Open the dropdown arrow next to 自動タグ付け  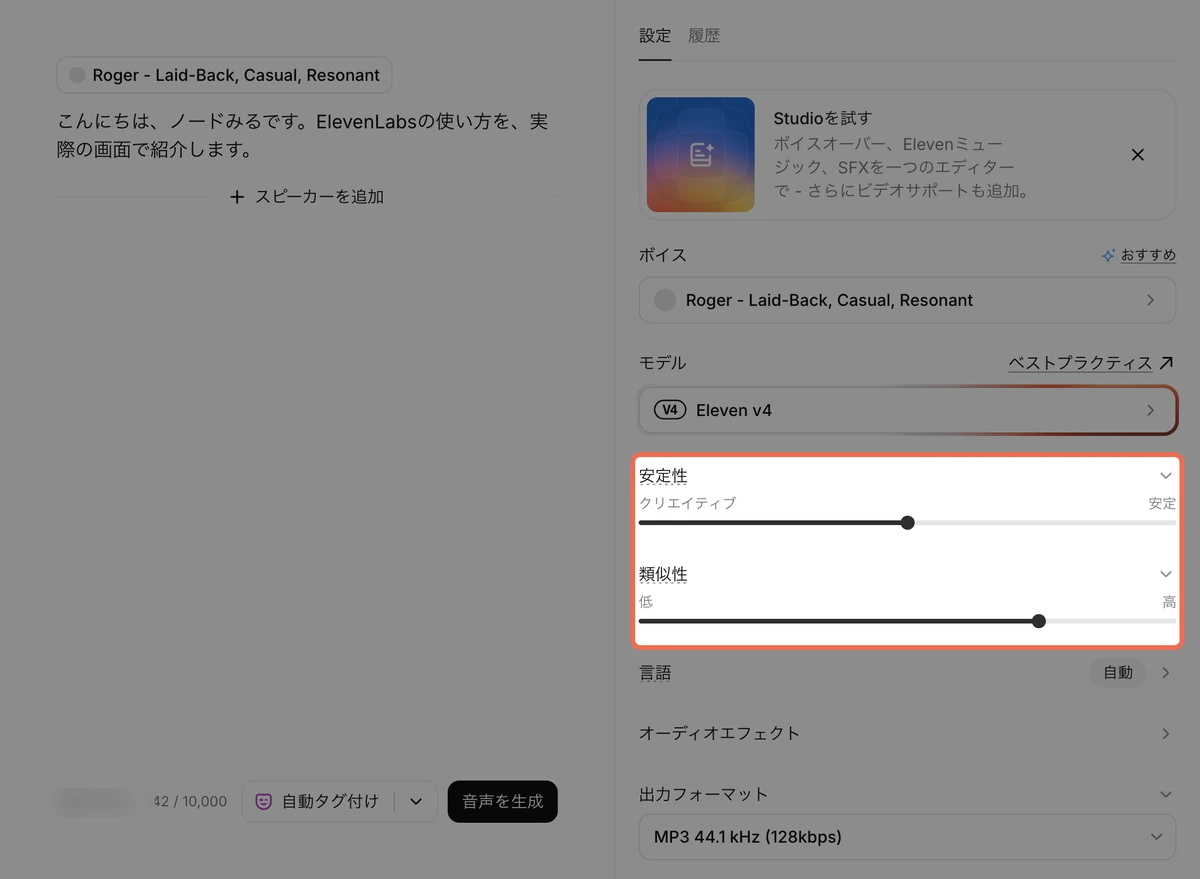(416, 801)
